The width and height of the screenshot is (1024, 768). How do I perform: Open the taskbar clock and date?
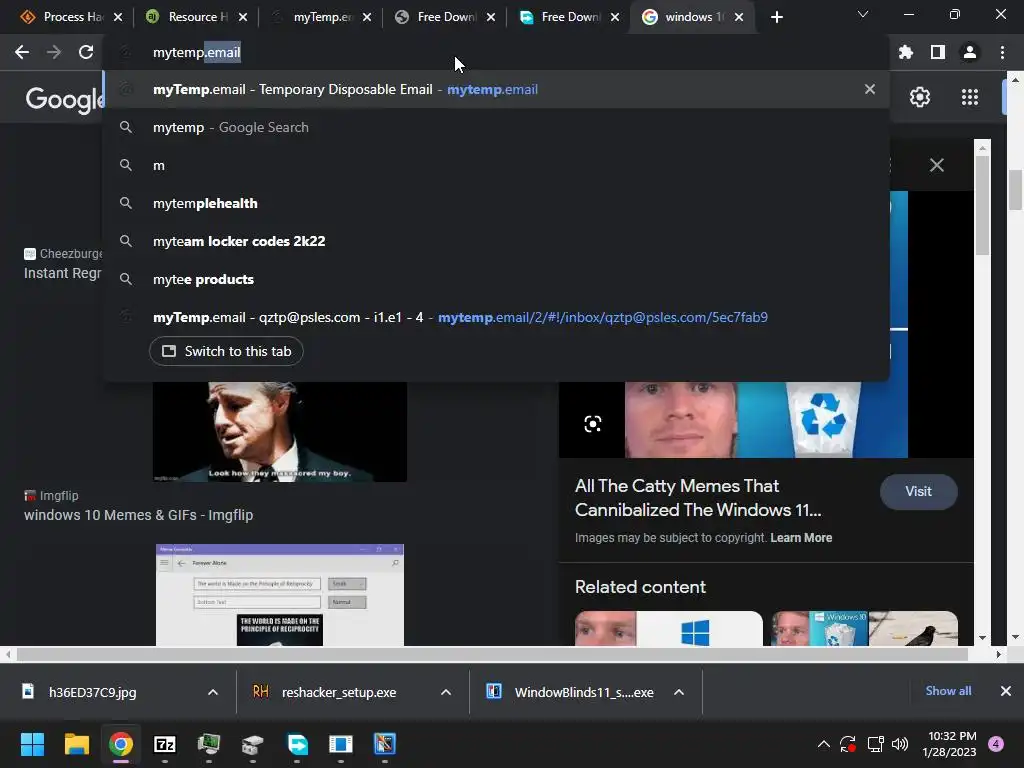[949, 744]
